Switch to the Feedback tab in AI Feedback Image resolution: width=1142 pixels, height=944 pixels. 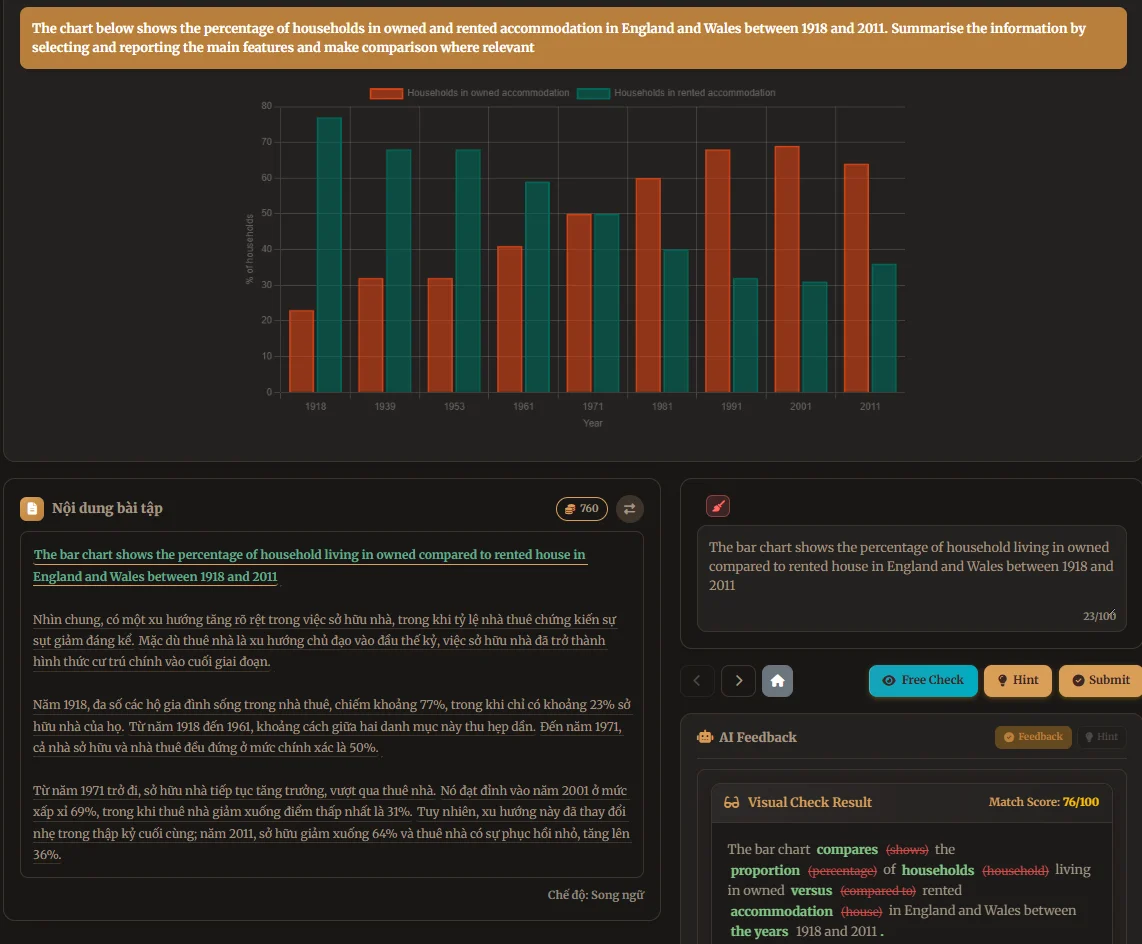(x=1033, y=737)
